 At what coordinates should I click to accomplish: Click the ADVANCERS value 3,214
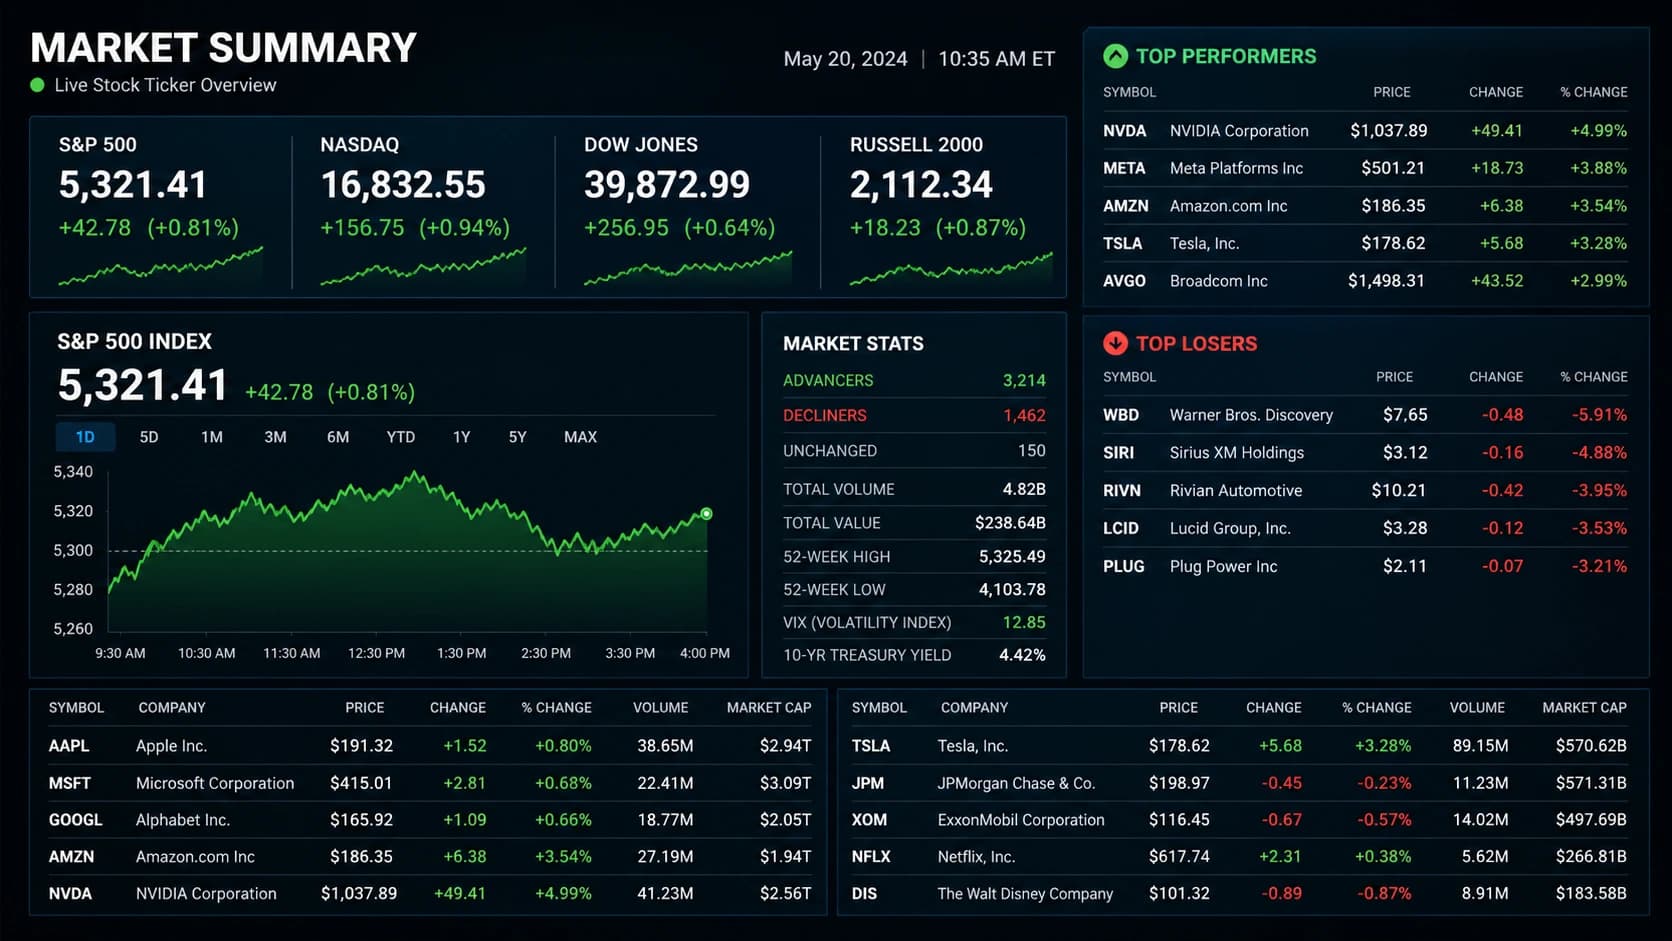coord(1024,381)
